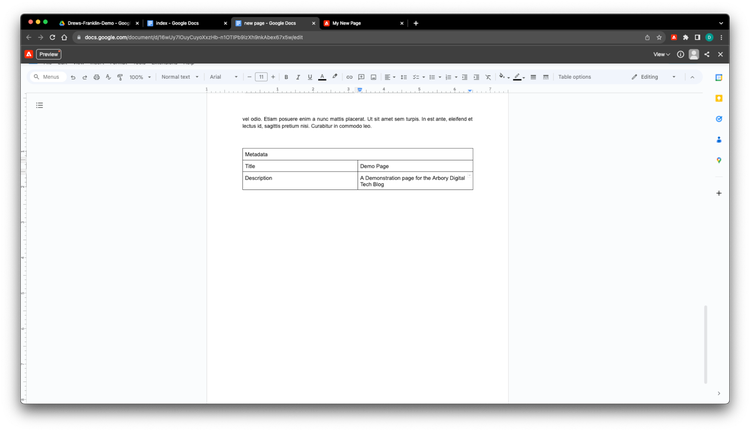750x431 pixels.
Task: Open the border width options
Action: point(533,77)
